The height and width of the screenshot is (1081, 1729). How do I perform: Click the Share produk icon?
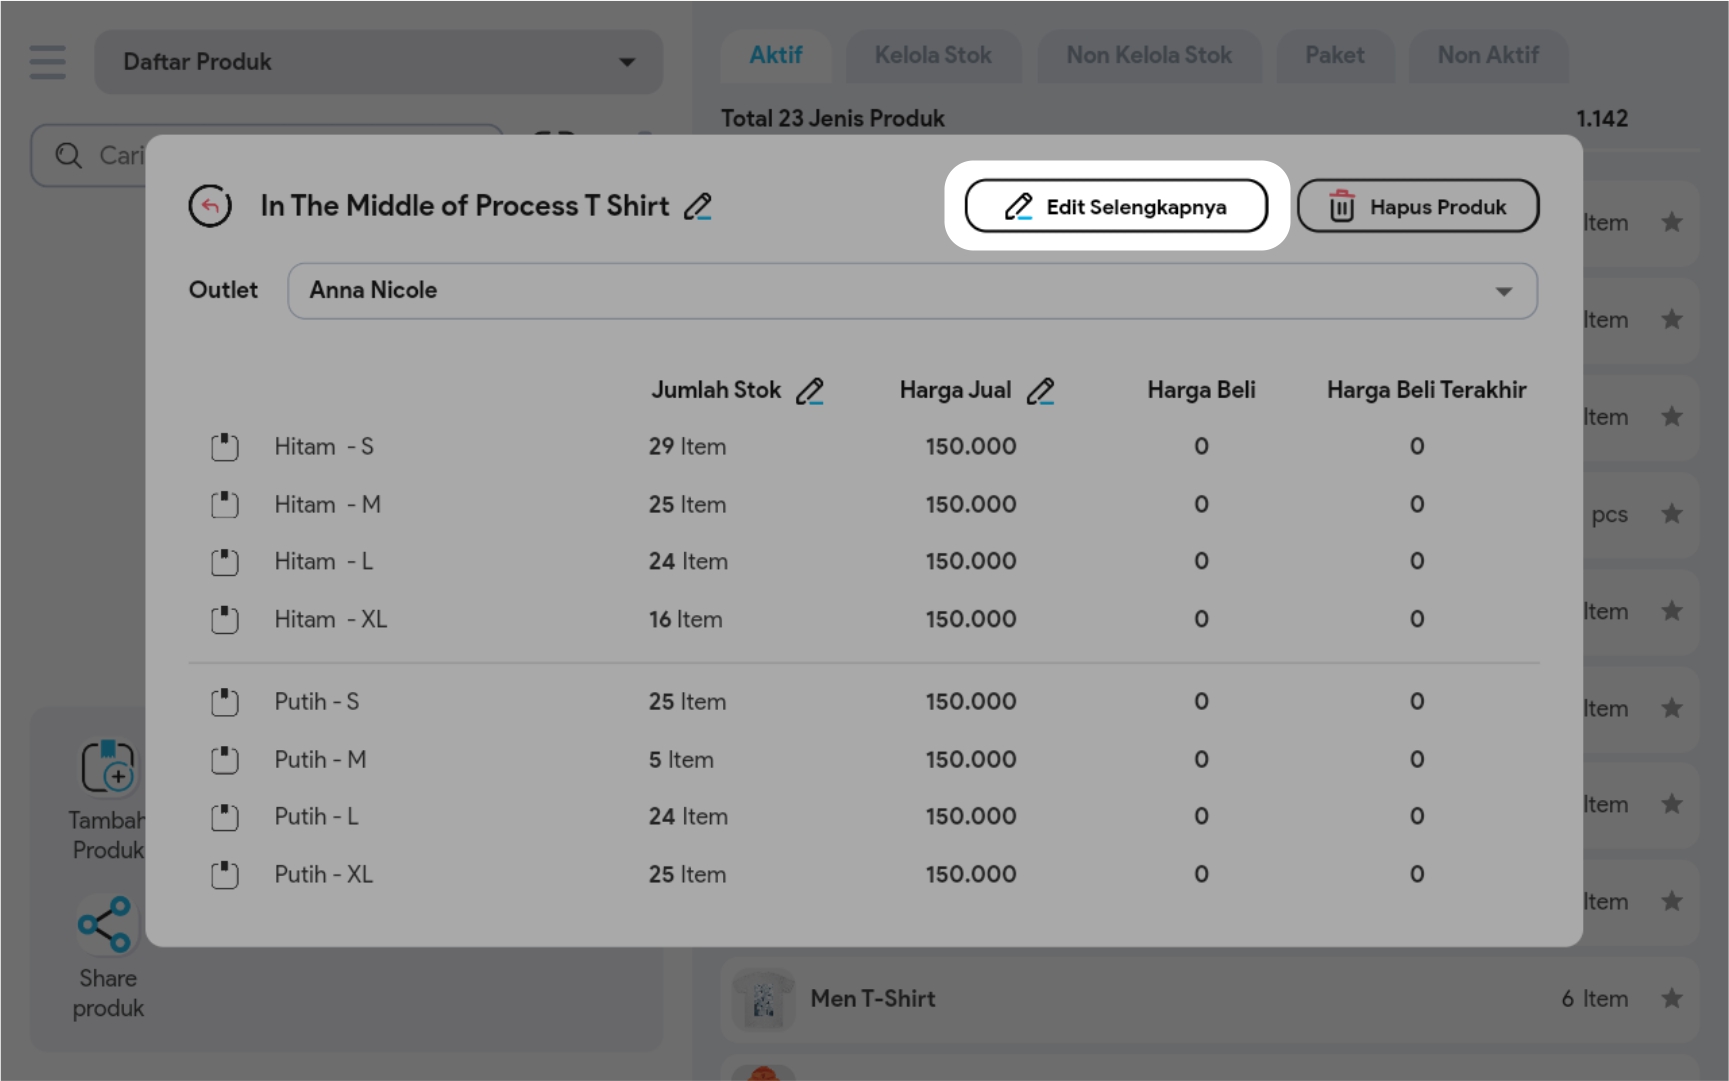click(x=105, y=924)
